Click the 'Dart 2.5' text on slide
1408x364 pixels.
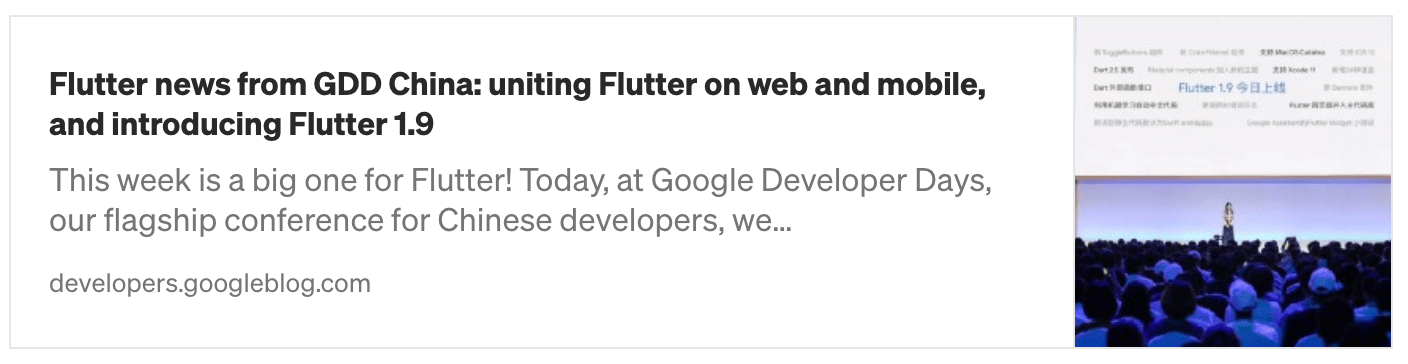(1106, 70)
